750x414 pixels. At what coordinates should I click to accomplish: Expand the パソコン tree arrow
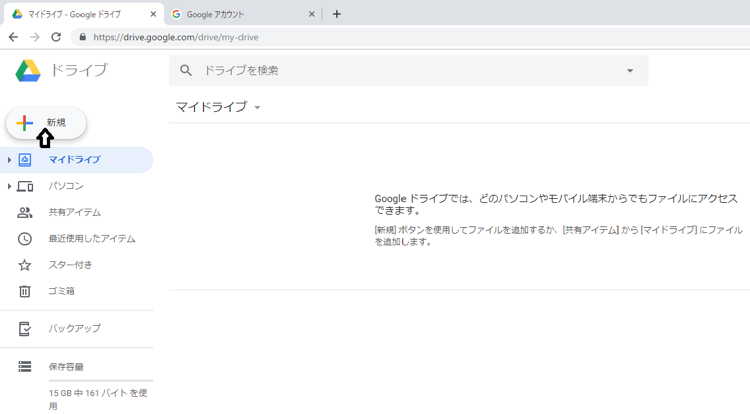coord(9,186)
